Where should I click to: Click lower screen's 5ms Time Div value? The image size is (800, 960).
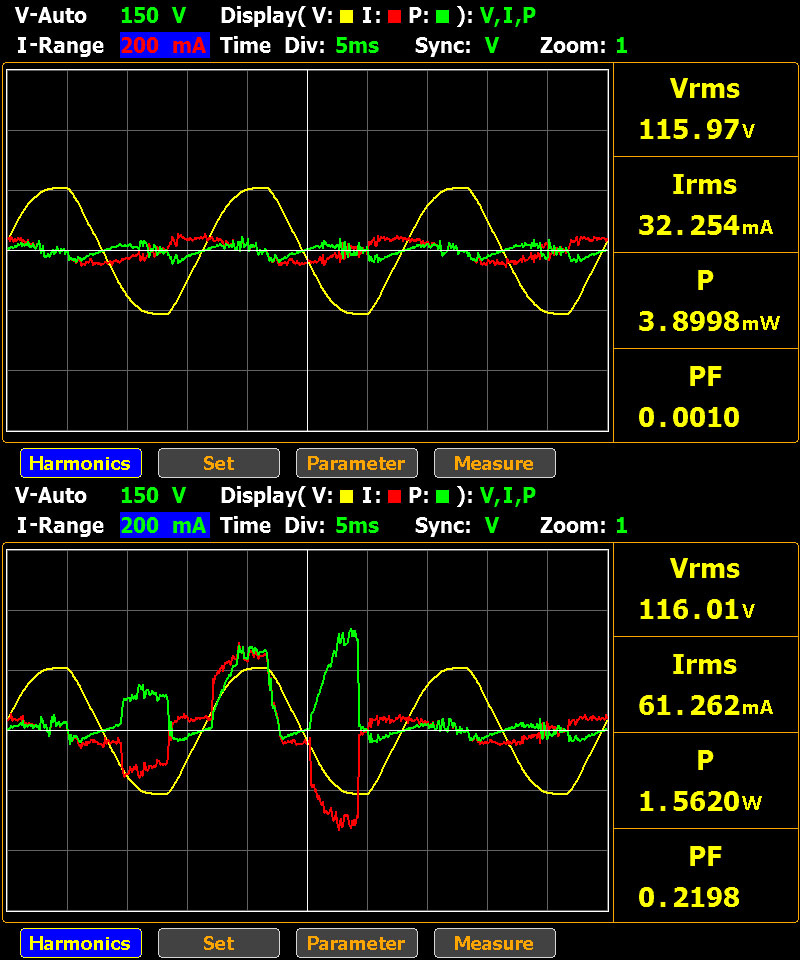point(357,525)
